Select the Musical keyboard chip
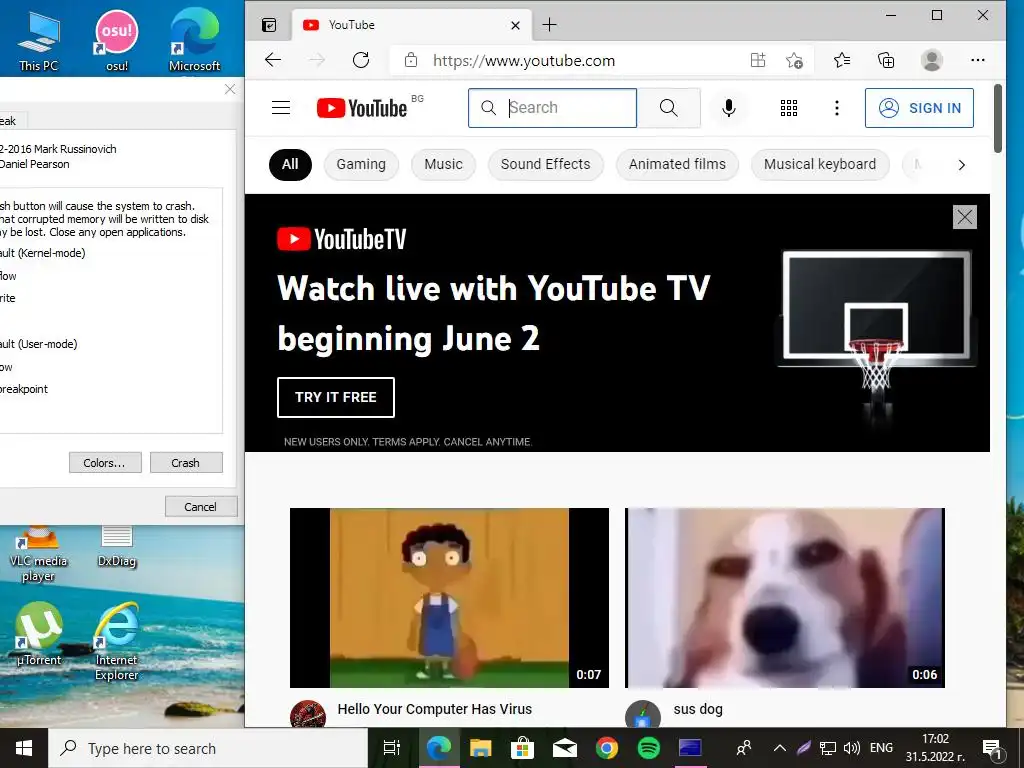 point(820,165)
